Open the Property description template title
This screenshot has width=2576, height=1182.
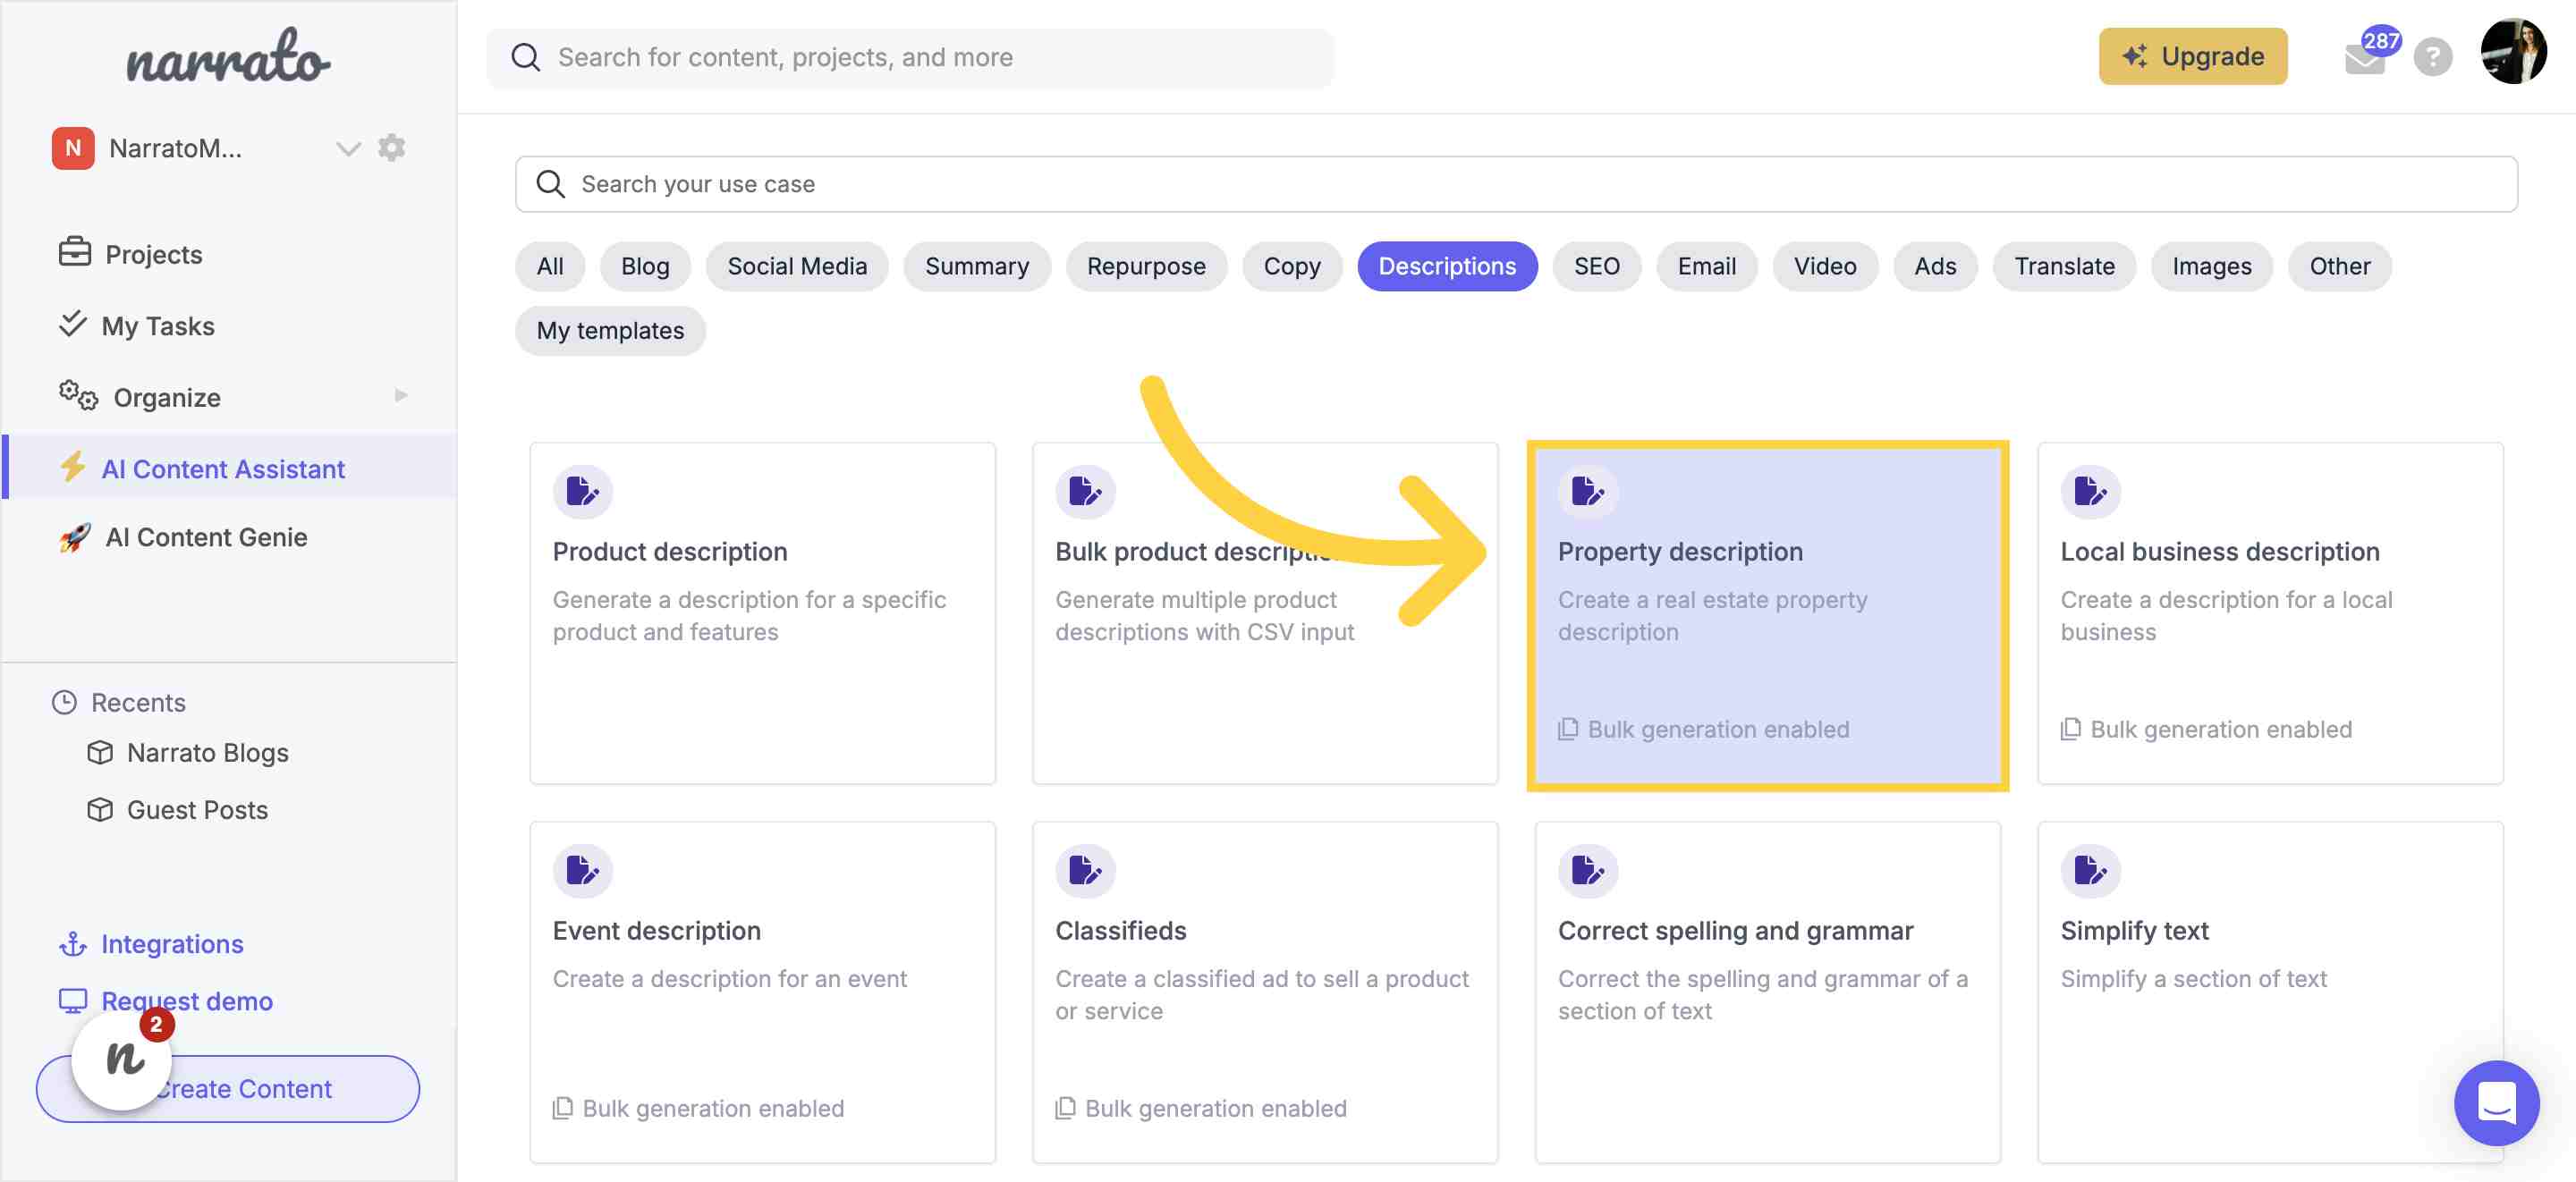click(x=1680, y=551)
